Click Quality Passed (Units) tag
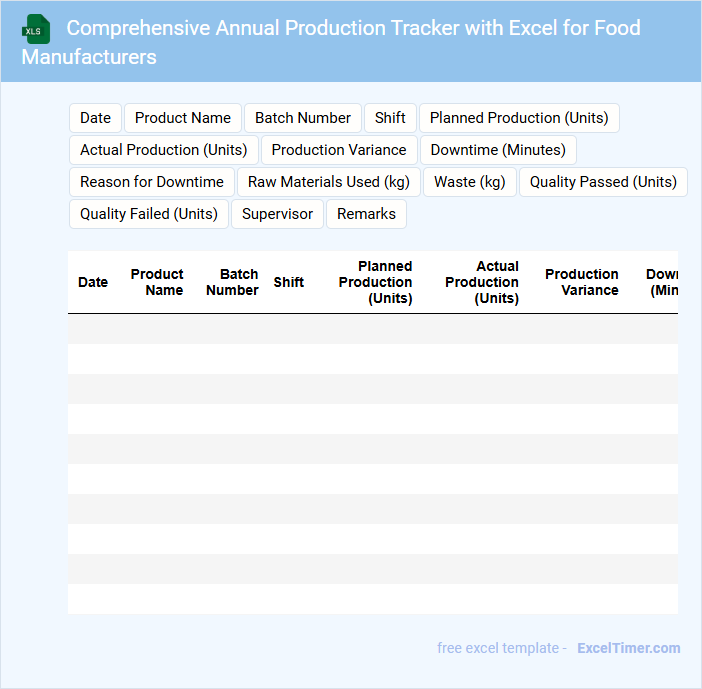Screen dimensions: 702x689 [603, 182]
